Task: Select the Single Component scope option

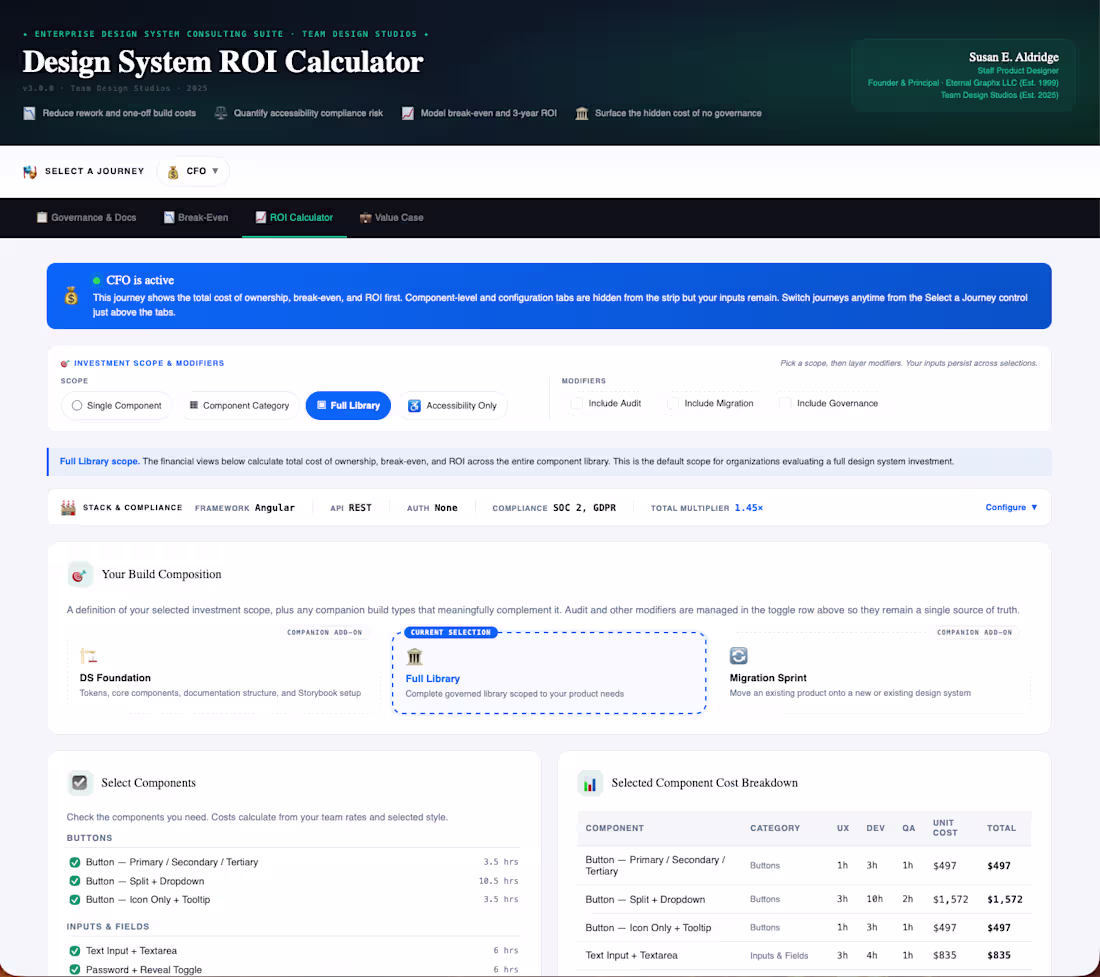Action: pos(116,405)
